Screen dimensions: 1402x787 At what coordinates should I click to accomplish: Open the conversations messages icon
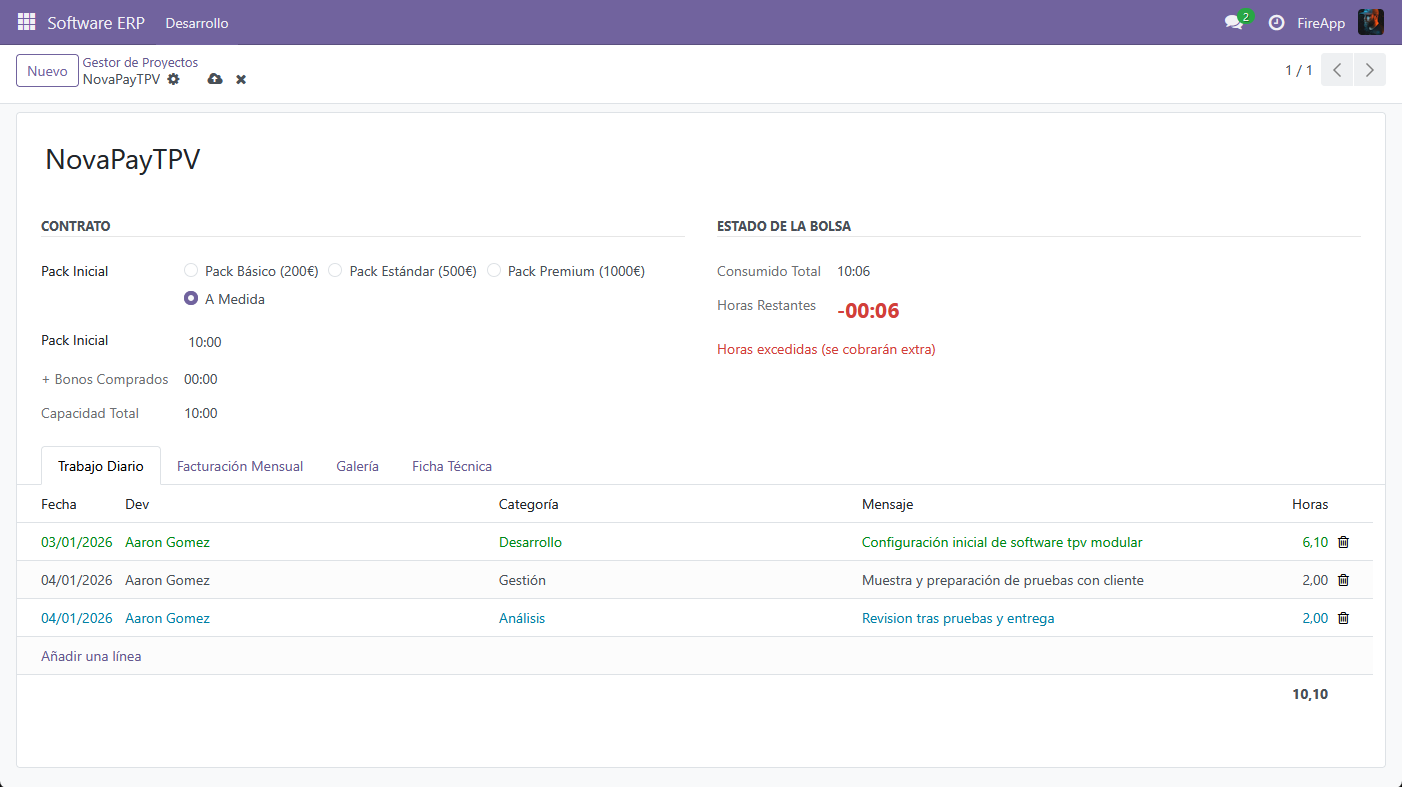[1234, 22]
